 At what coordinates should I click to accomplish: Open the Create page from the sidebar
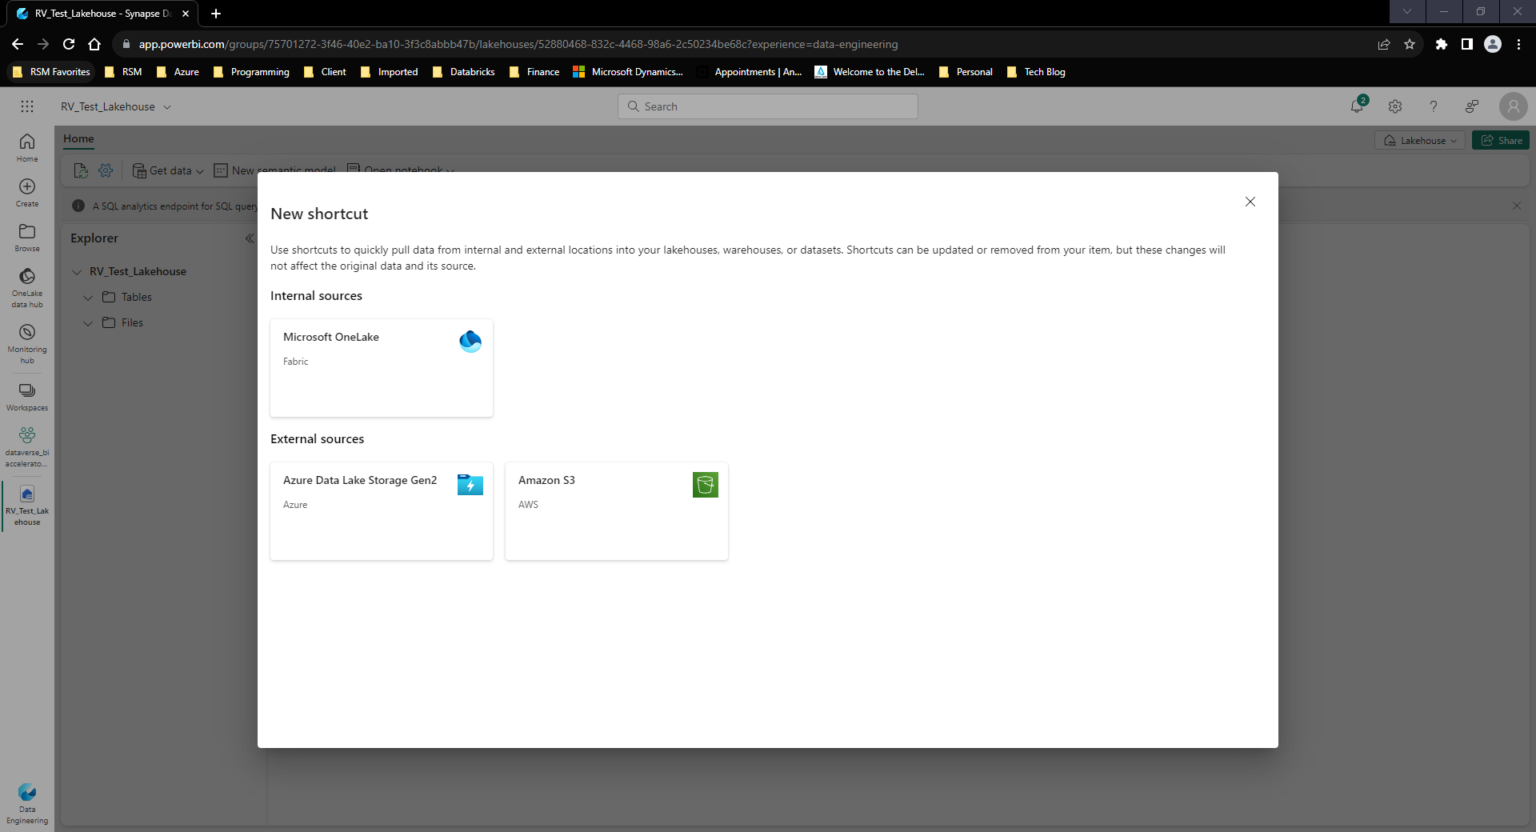pyautogui.click(x=27, y=192)
